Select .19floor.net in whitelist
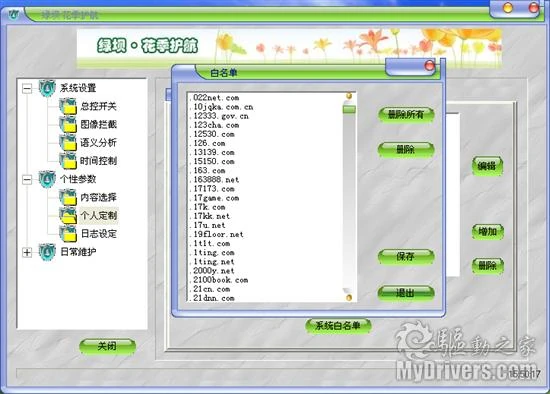The height and width of the screenshot is (394, 550). (216, 234)
